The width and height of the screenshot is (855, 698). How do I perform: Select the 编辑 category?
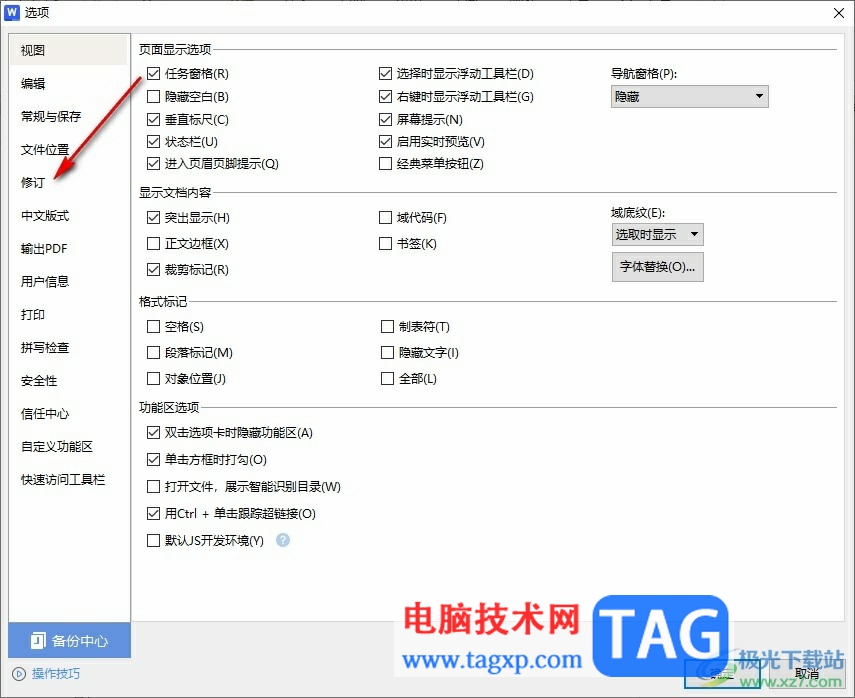pos(69,83)
